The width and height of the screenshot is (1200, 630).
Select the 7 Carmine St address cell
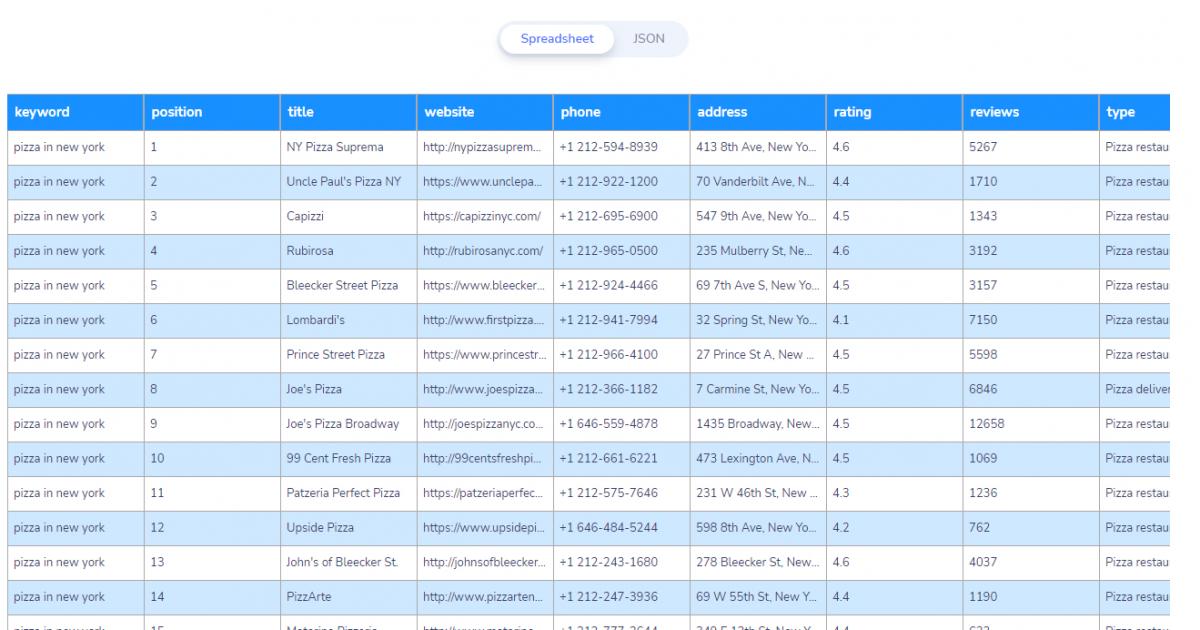coord(758,390)
